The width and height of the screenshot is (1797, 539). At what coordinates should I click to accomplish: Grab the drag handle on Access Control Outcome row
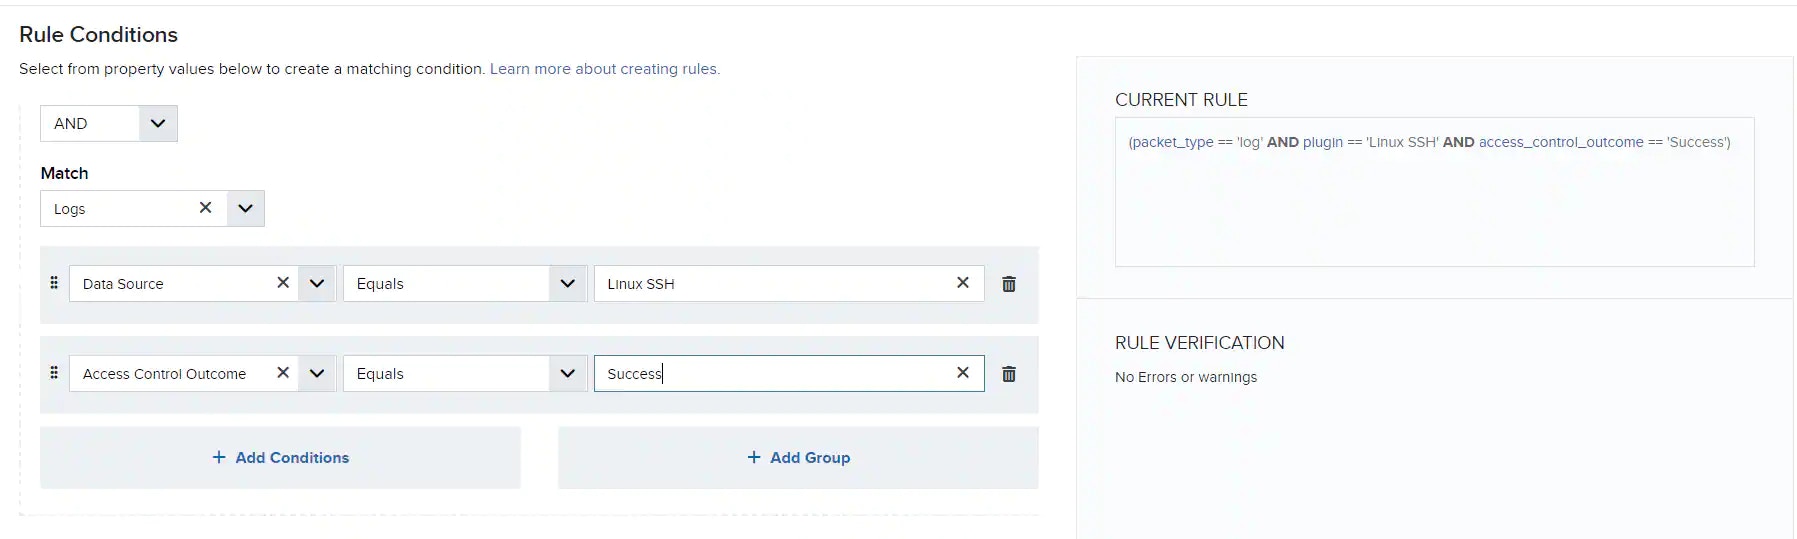(x=54, y=373)
